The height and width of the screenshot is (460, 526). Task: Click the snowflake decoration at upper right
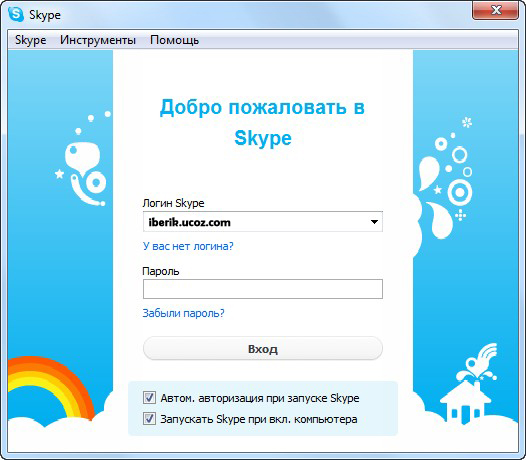click(x=467, y=122)
